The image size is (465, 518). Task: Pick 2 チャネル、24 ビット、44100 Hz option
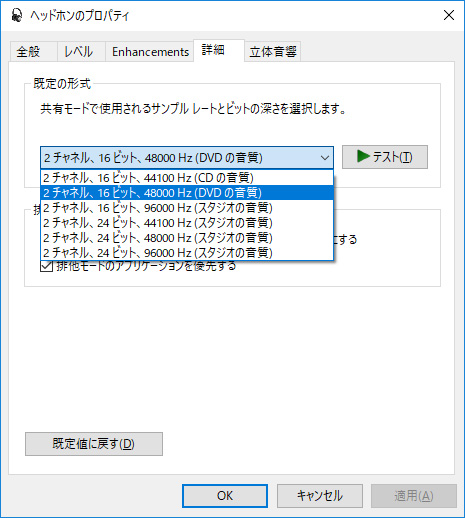point(187,223)
